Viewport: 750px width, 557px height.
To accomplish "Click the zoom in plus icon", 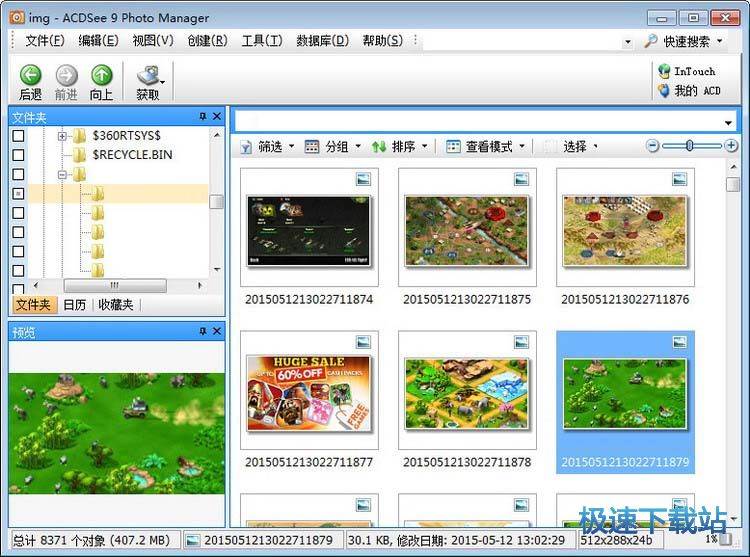I will [731, 146].
